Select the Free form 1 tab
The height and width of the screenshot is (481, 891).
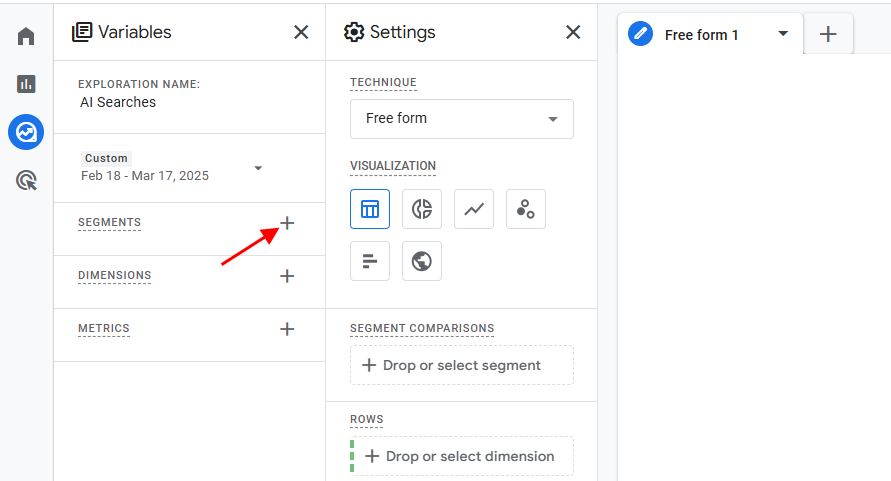(701, 35)
